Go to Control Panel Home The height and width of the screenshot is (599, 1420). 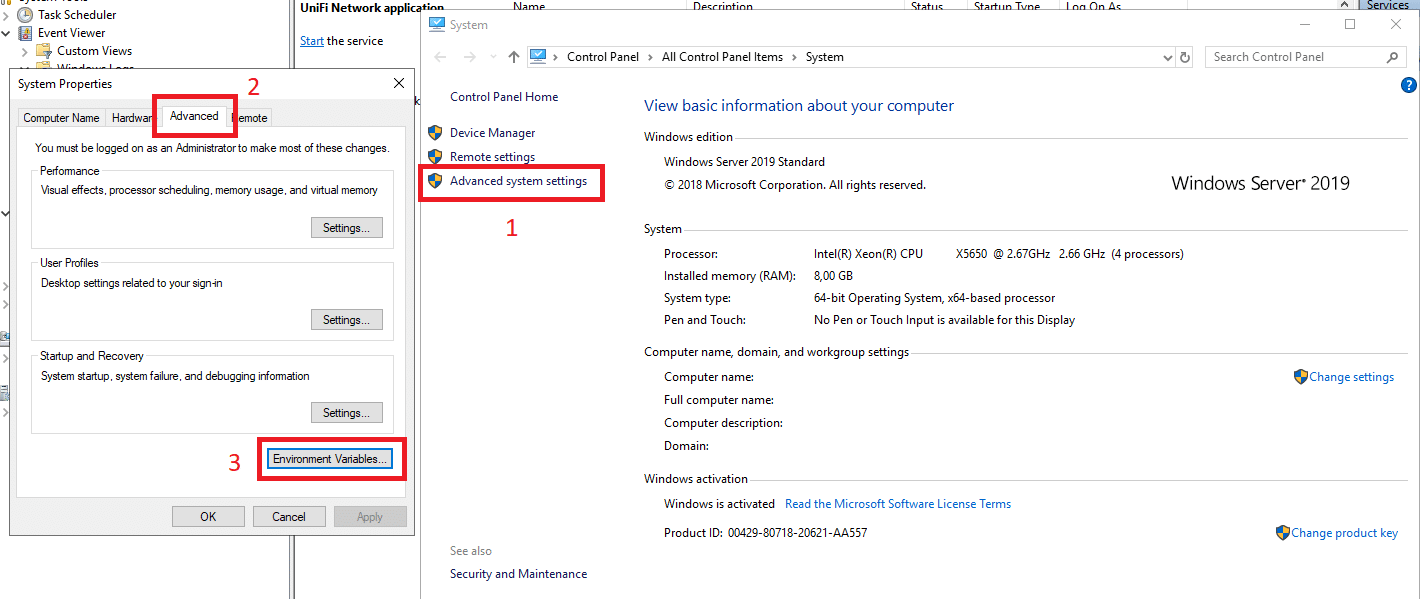[x=504, y=97]
